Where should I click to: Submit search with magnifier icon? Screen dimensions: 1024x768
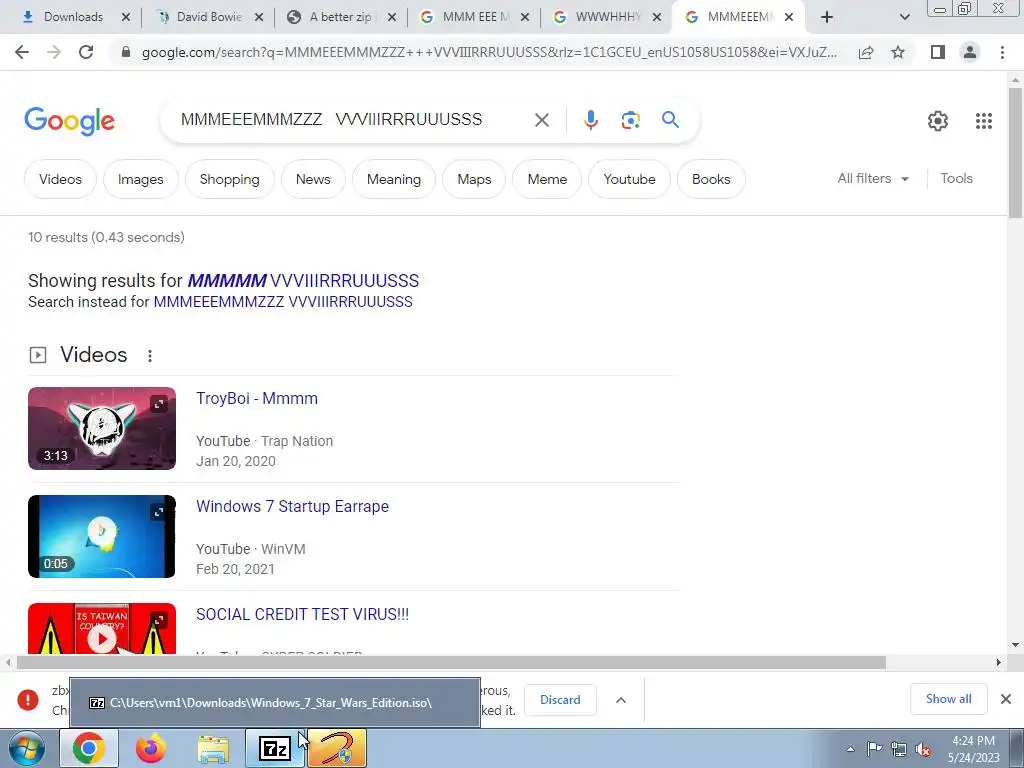(x=670, y=120)
